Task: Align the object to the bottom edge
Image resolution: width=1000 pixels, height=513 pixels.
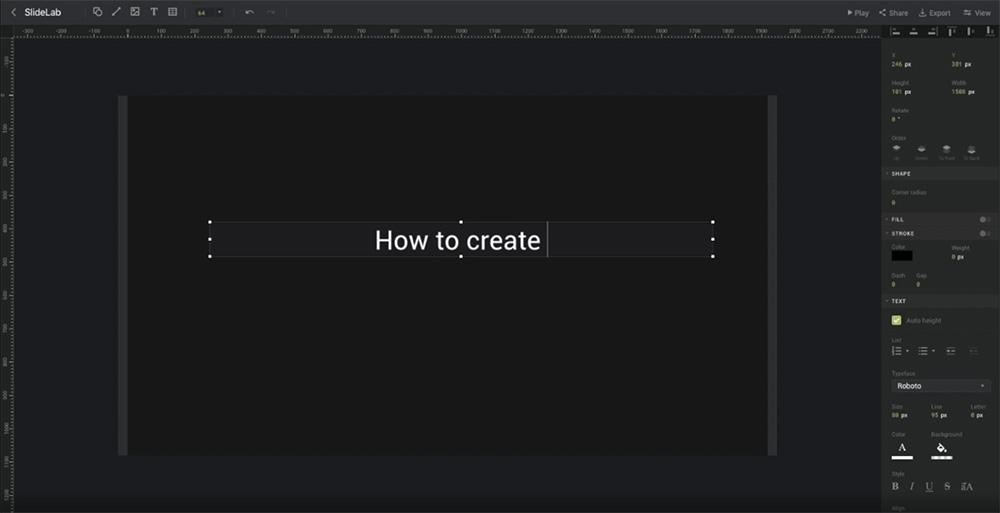Action: coord(989,31)
